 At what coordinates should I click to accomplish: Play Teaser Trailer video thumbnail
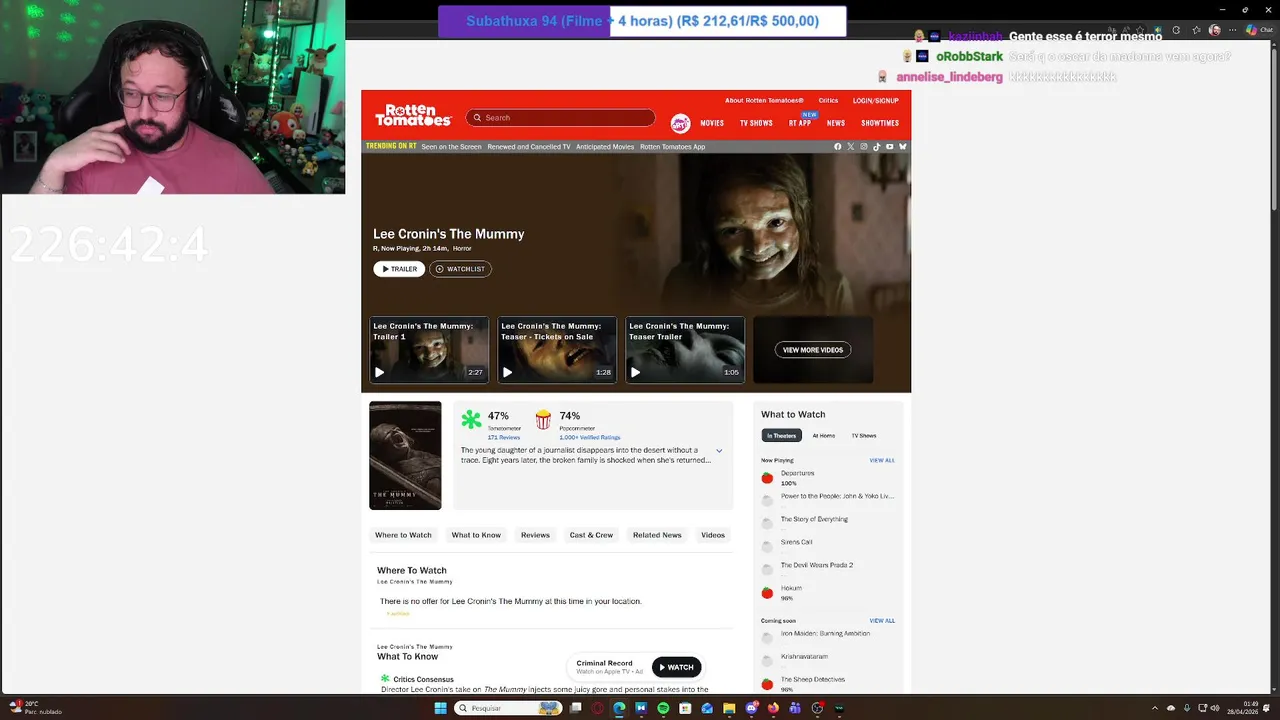(685, 350)
